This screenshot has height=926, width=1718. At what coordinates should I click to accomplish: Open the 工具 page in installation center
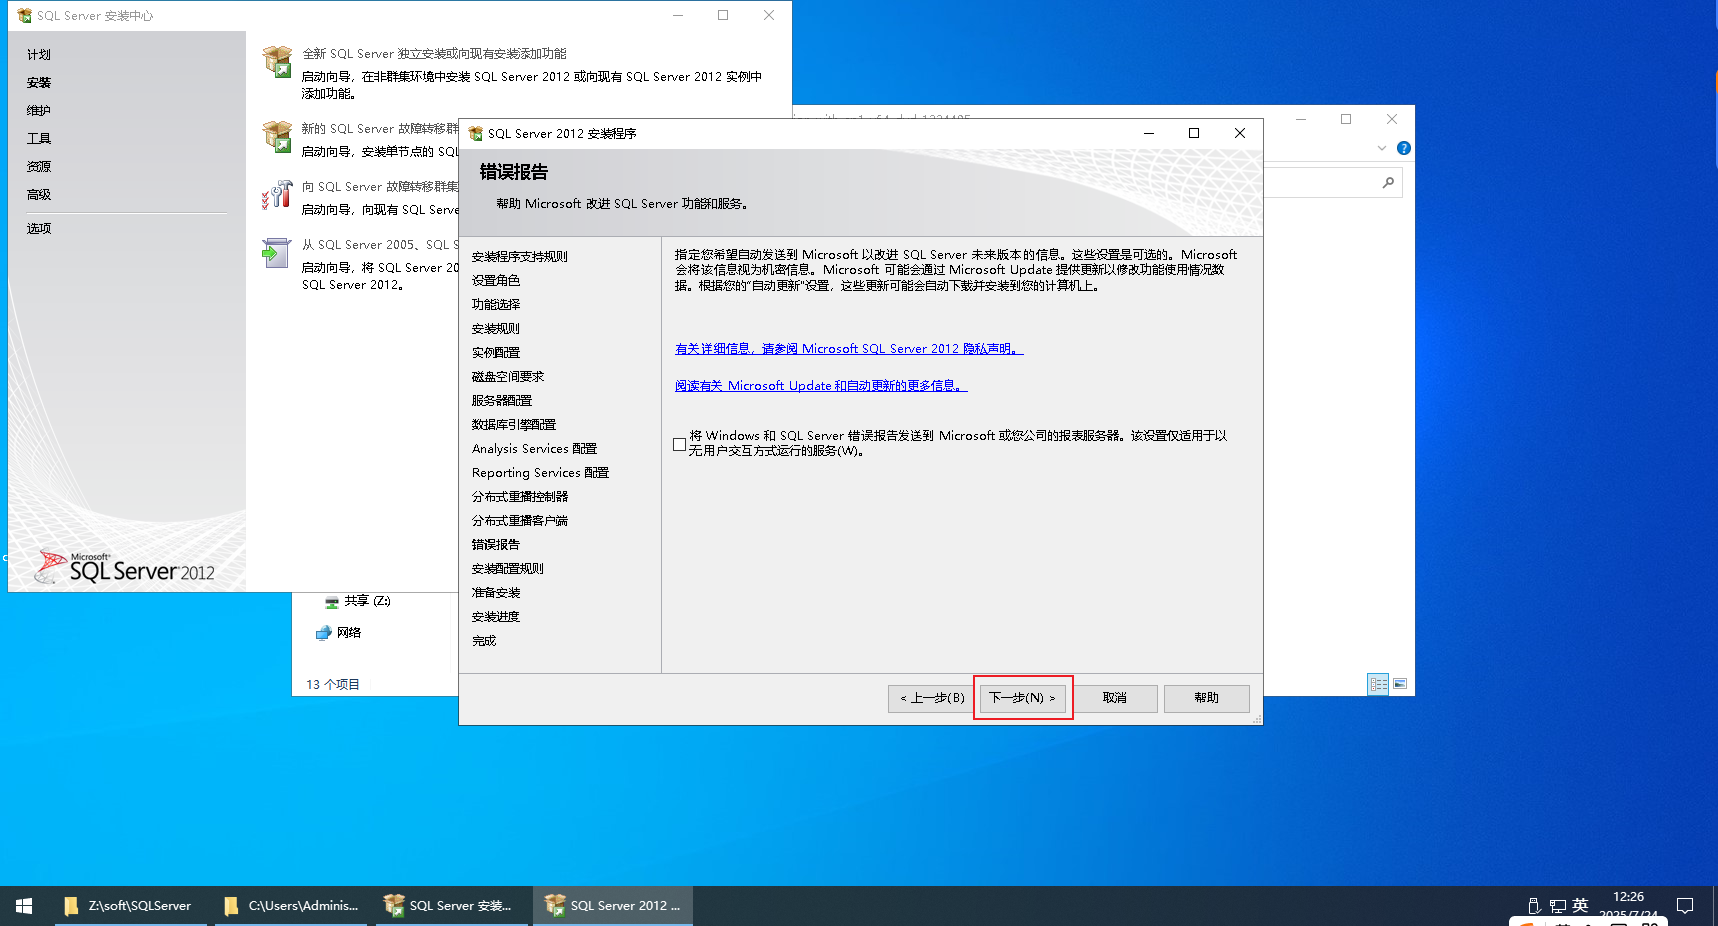click(x=39, y=139)
